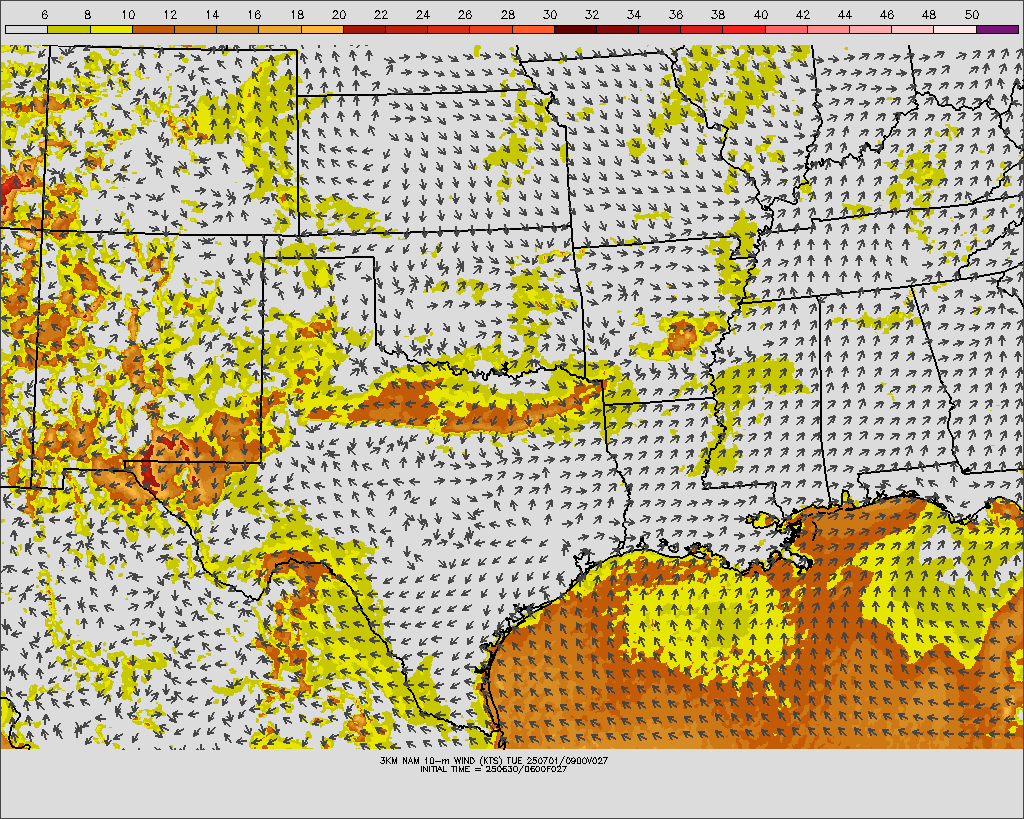Click the legend label "8"
The image size is (1024, 819).
88,14
